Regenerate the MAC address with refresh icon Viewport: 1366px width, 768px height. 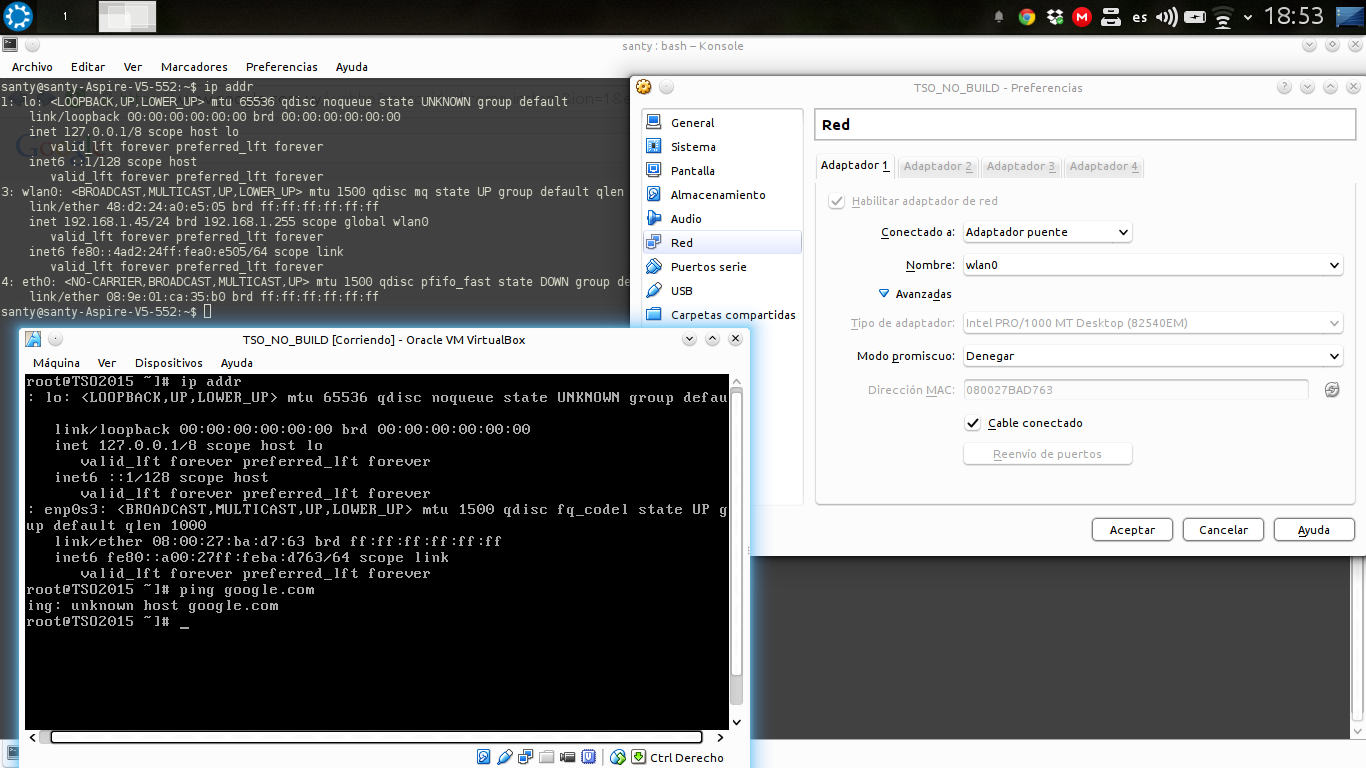[x=1331, y=390]
